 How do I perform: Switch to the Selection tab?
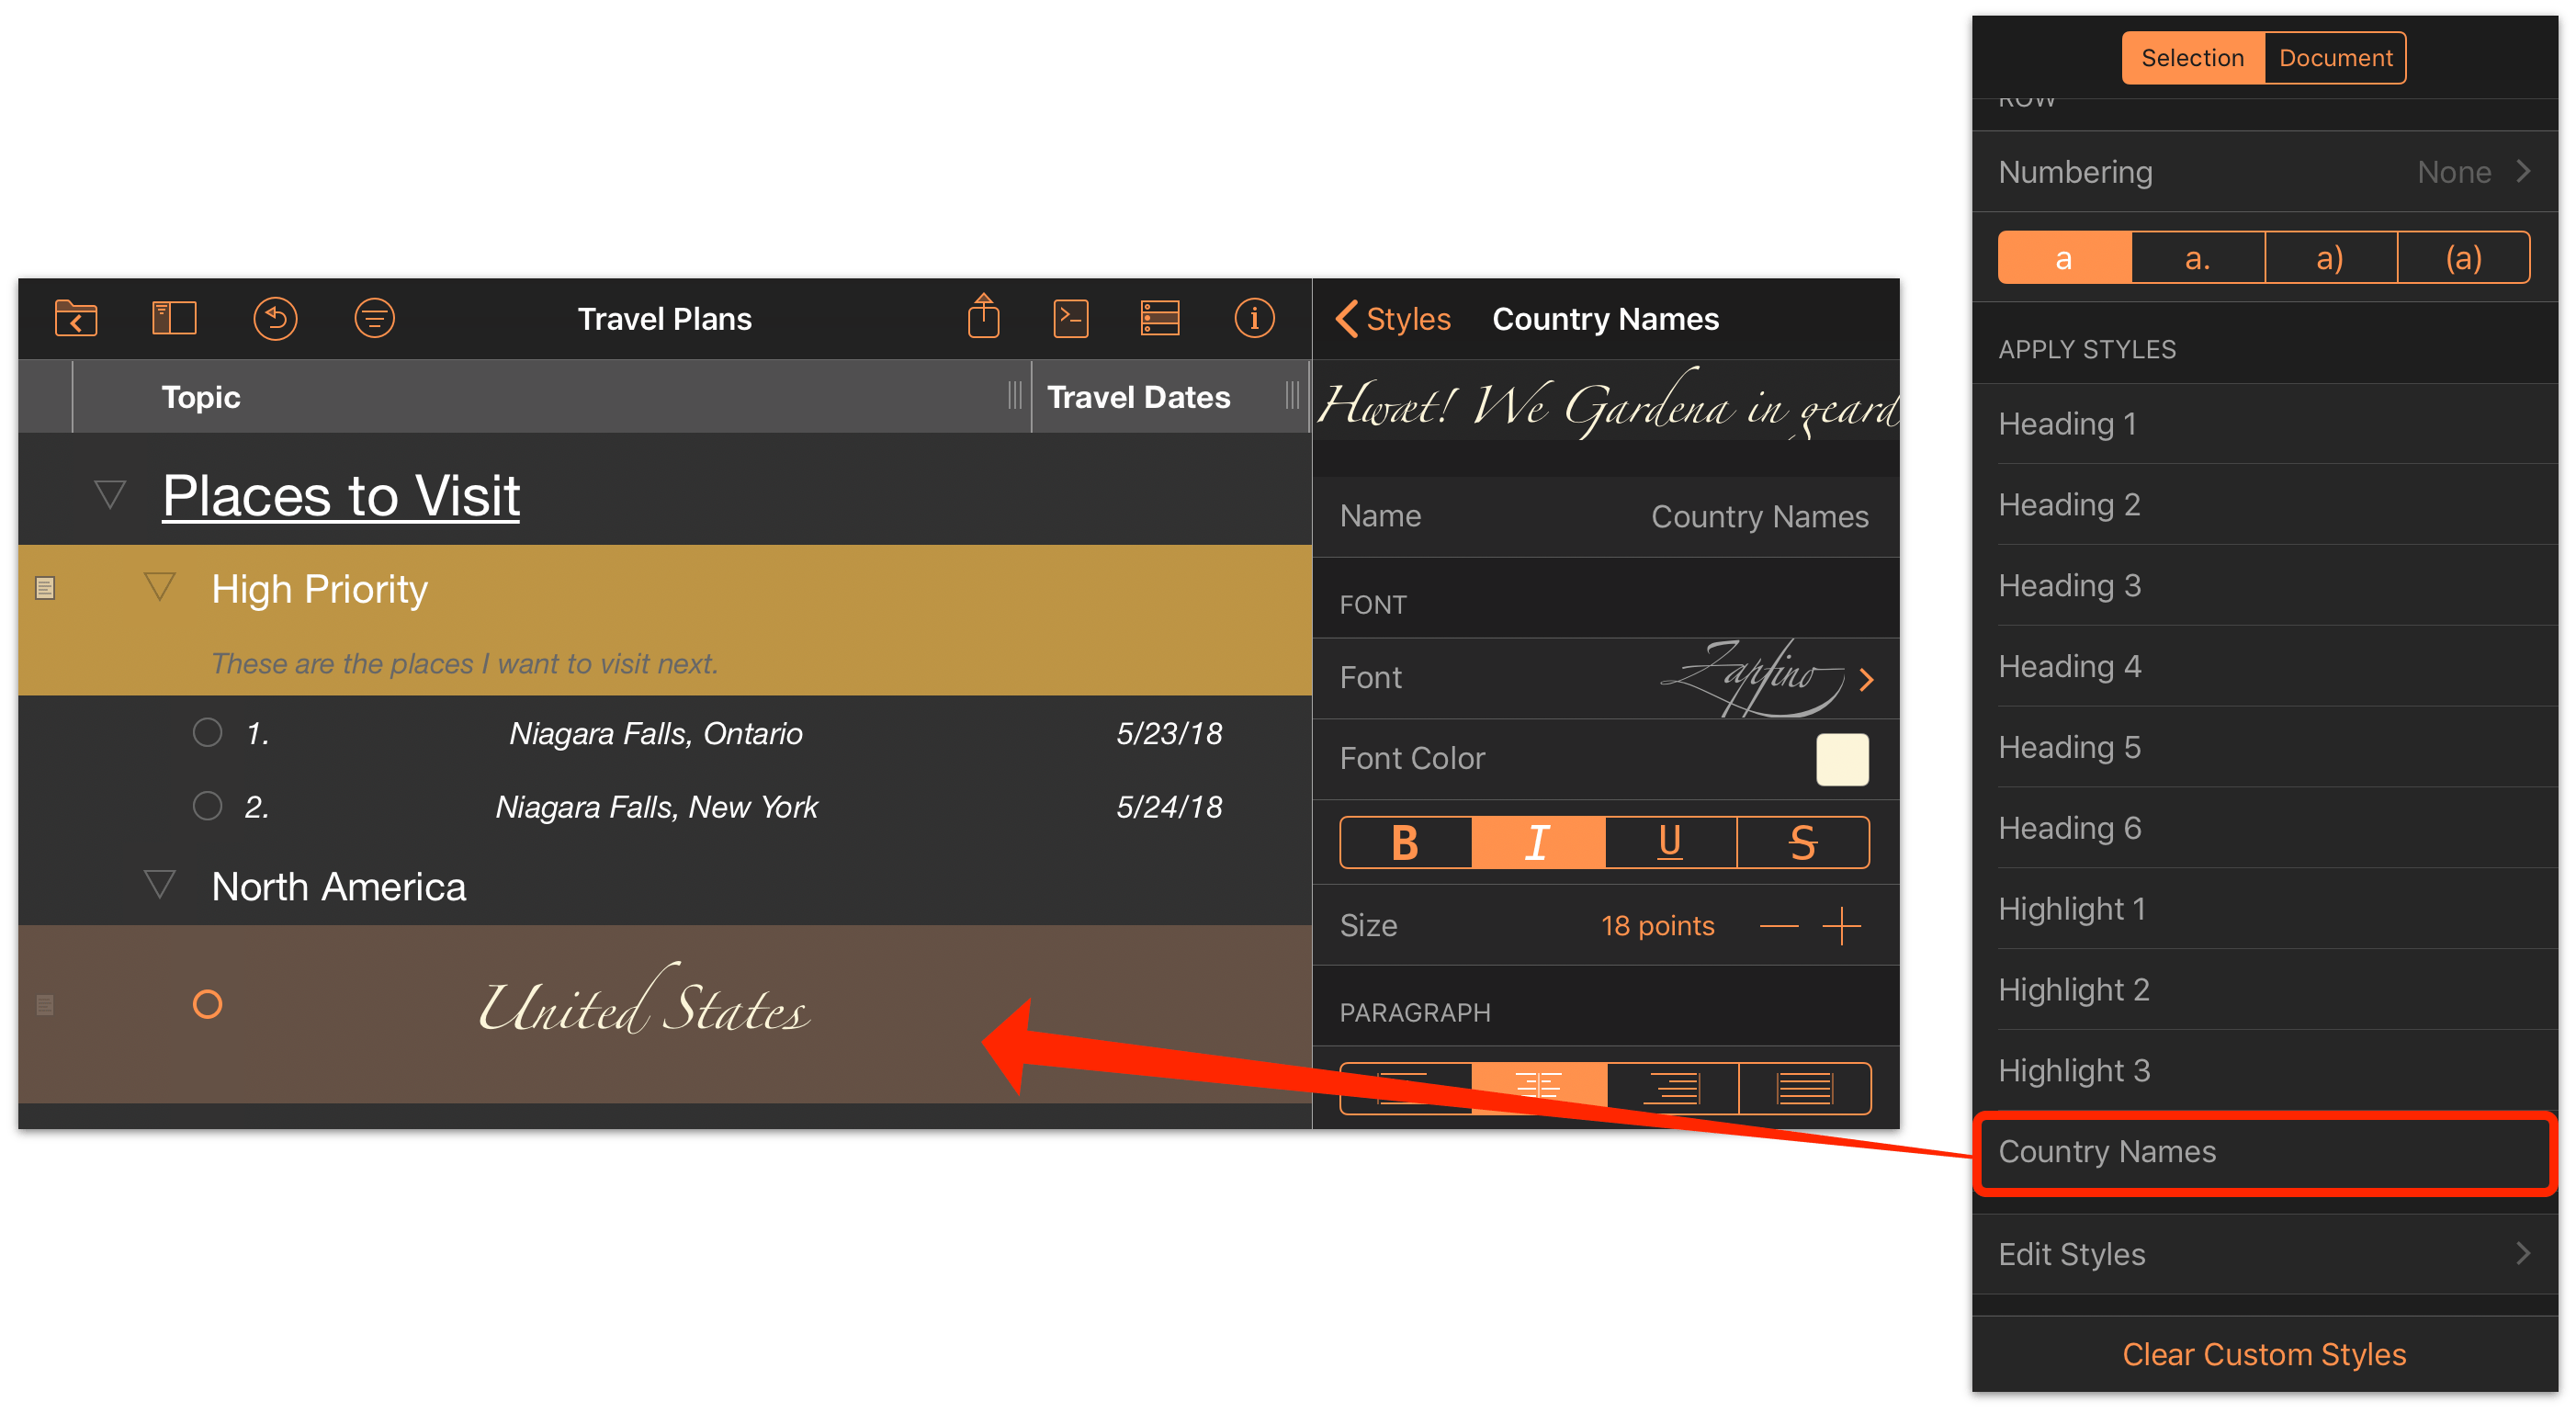click(2193, 58)
